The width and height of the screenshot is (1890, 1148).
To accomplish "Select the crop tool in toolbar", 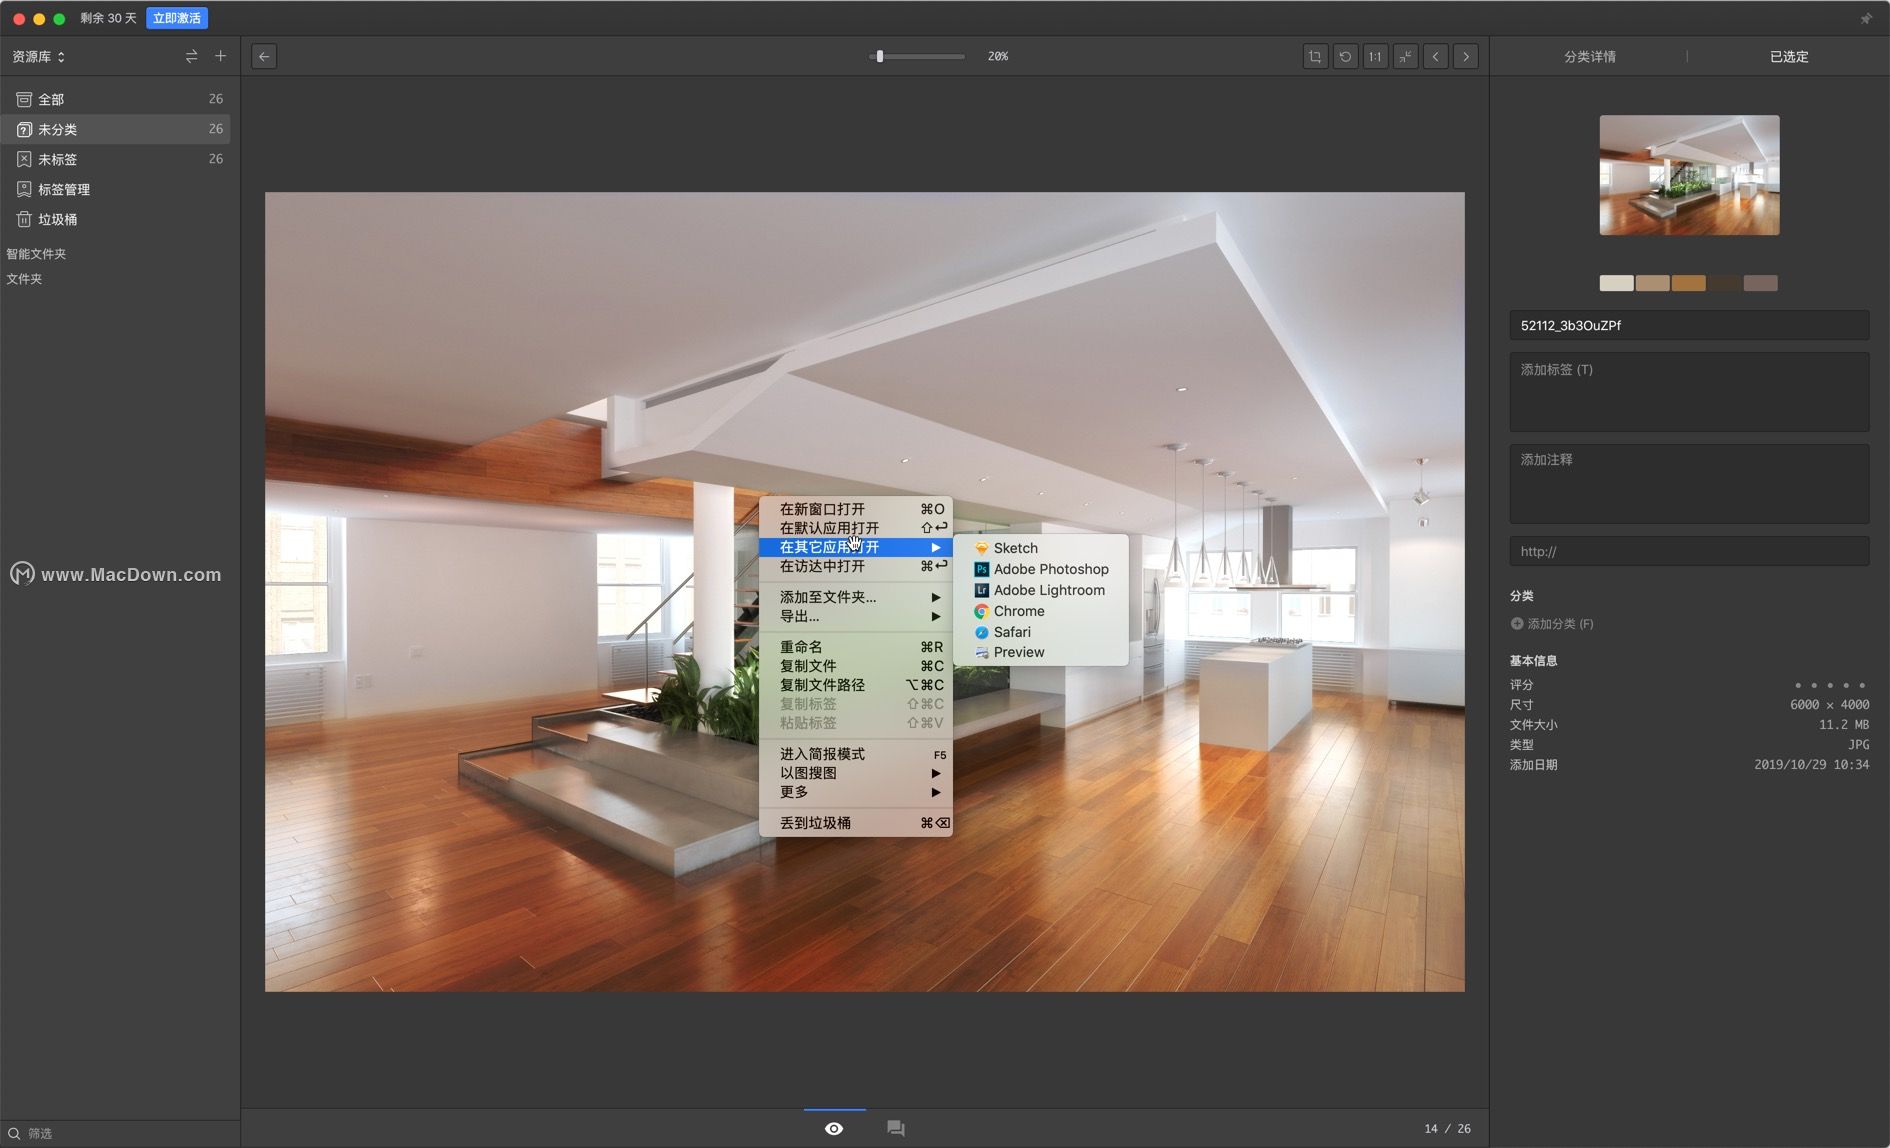I will 1315,57.
